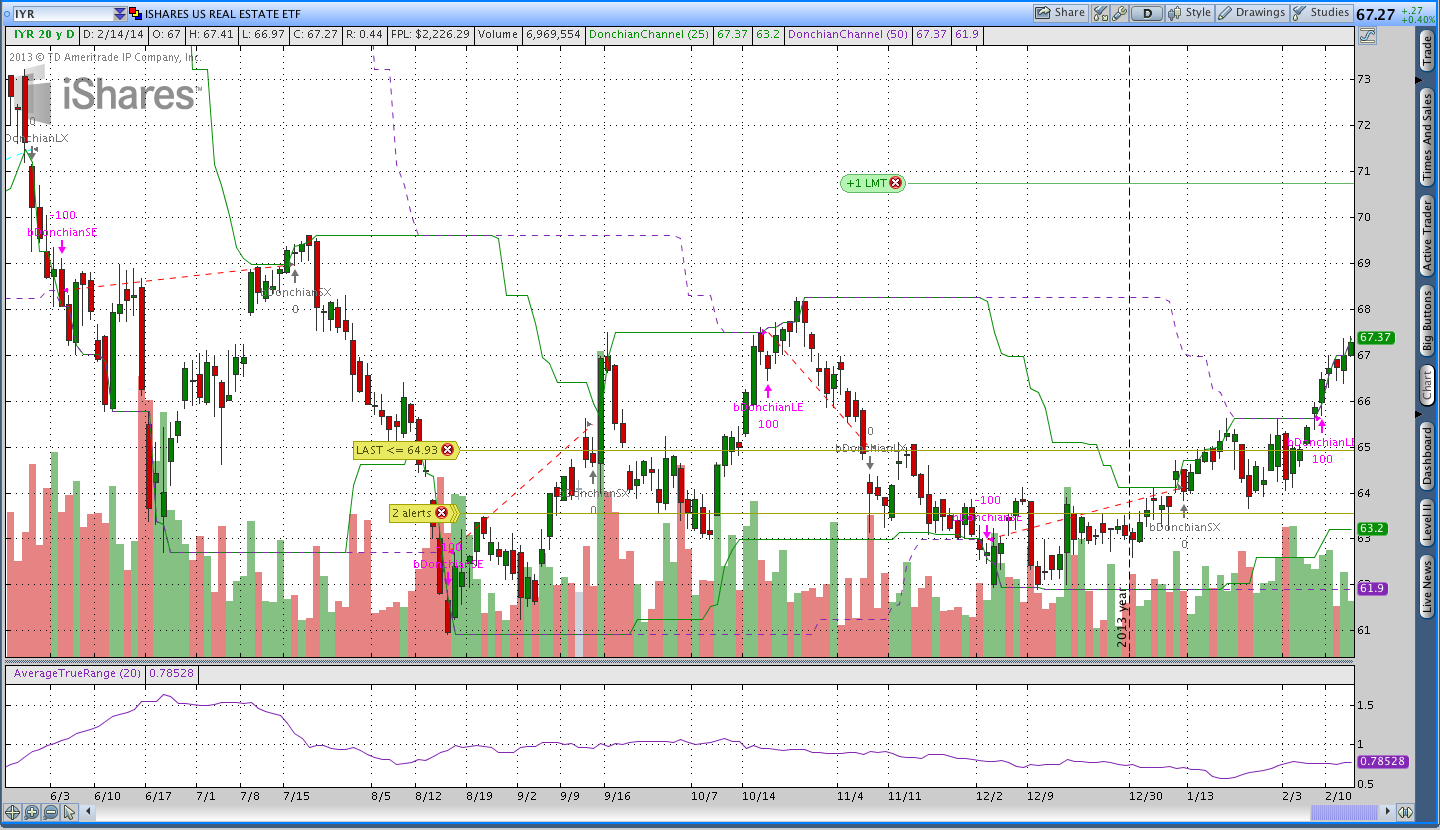The image size is (1440, 830).
Task: Open the Level II side tab
Action: [1427, 522]
